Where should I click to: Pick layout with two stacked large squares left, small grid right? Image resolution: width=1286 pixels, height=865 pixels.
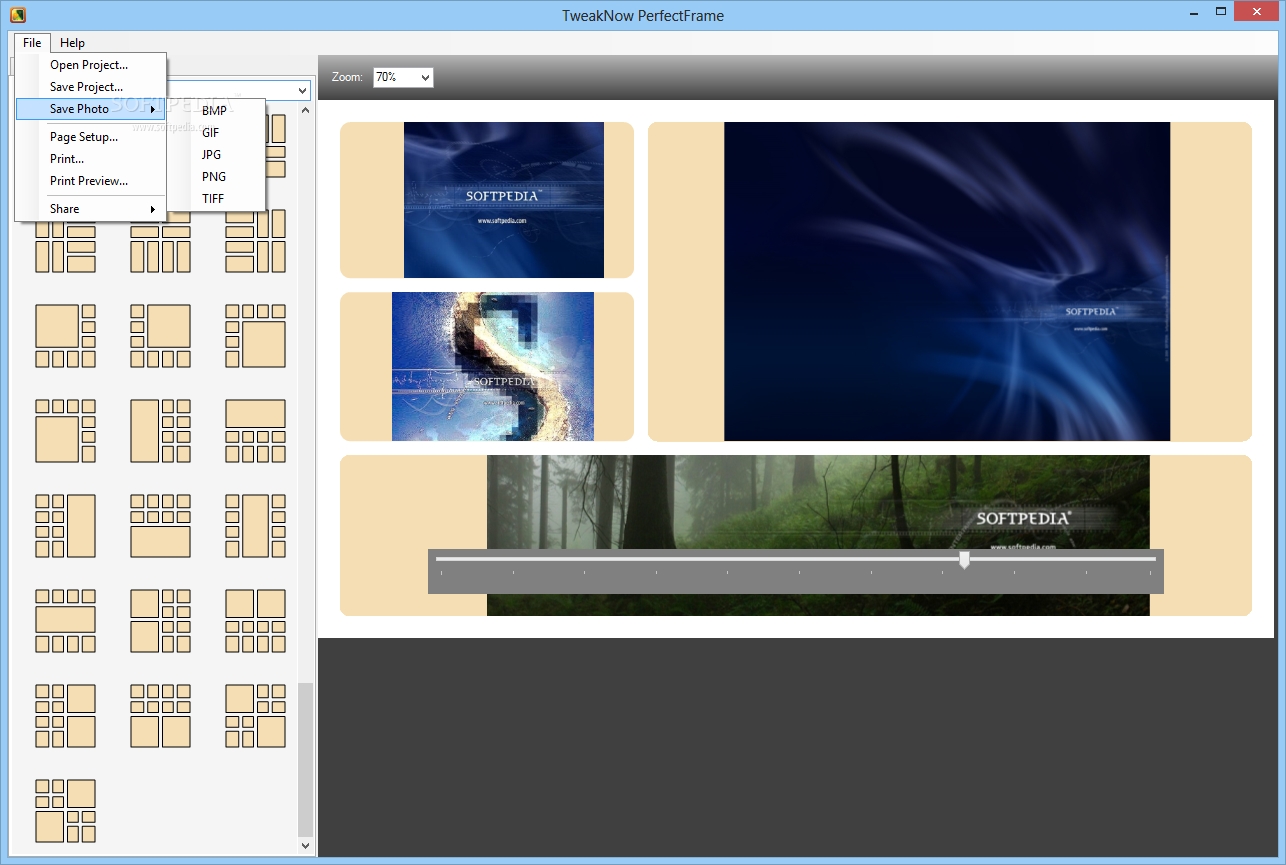pos(160,621)
